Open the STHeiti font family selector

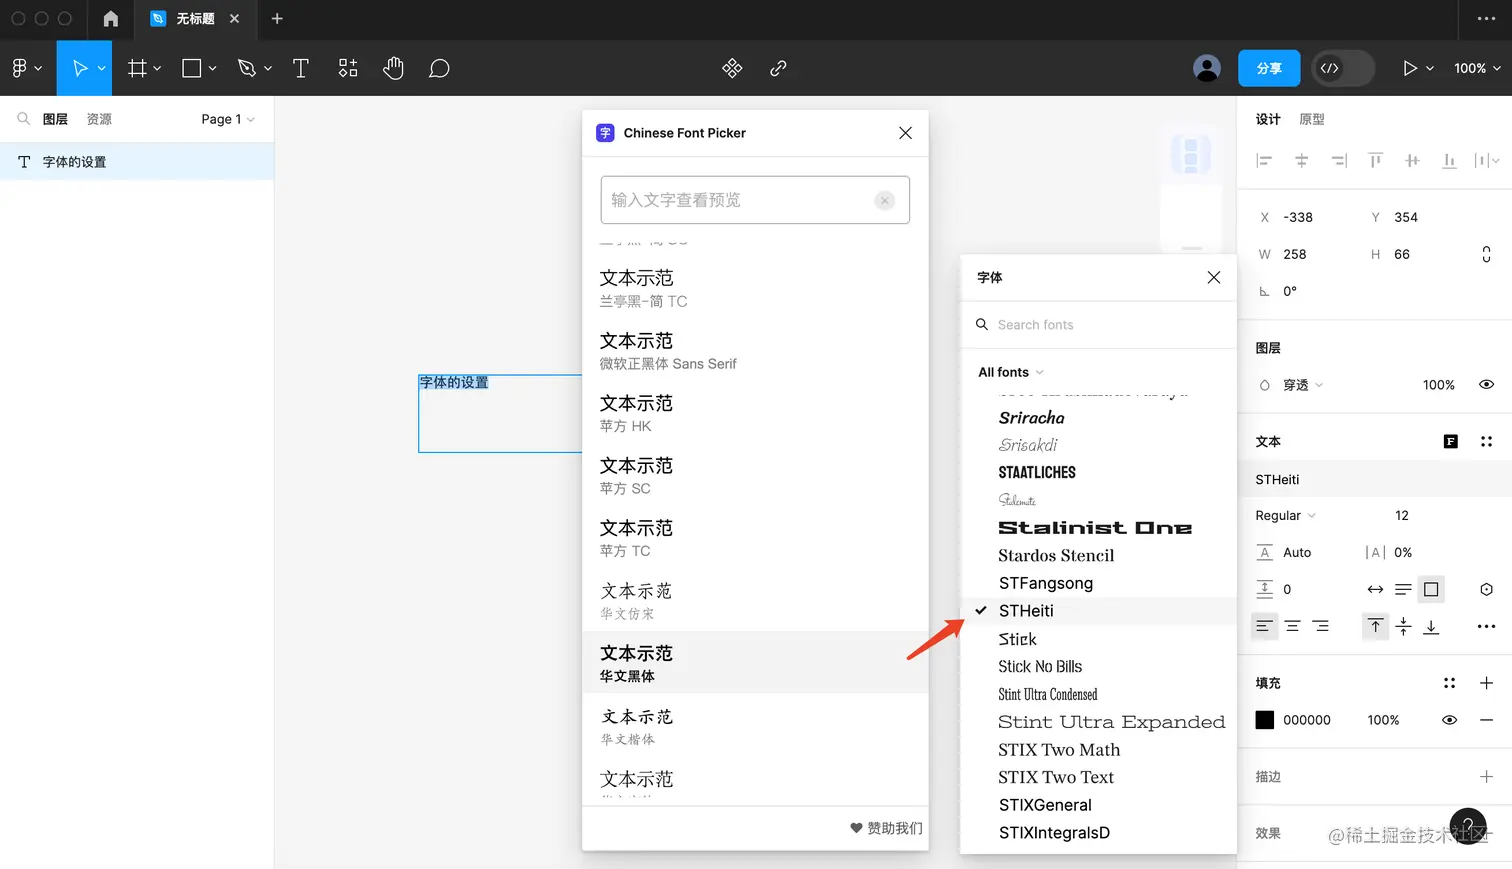pos(1374,479)
